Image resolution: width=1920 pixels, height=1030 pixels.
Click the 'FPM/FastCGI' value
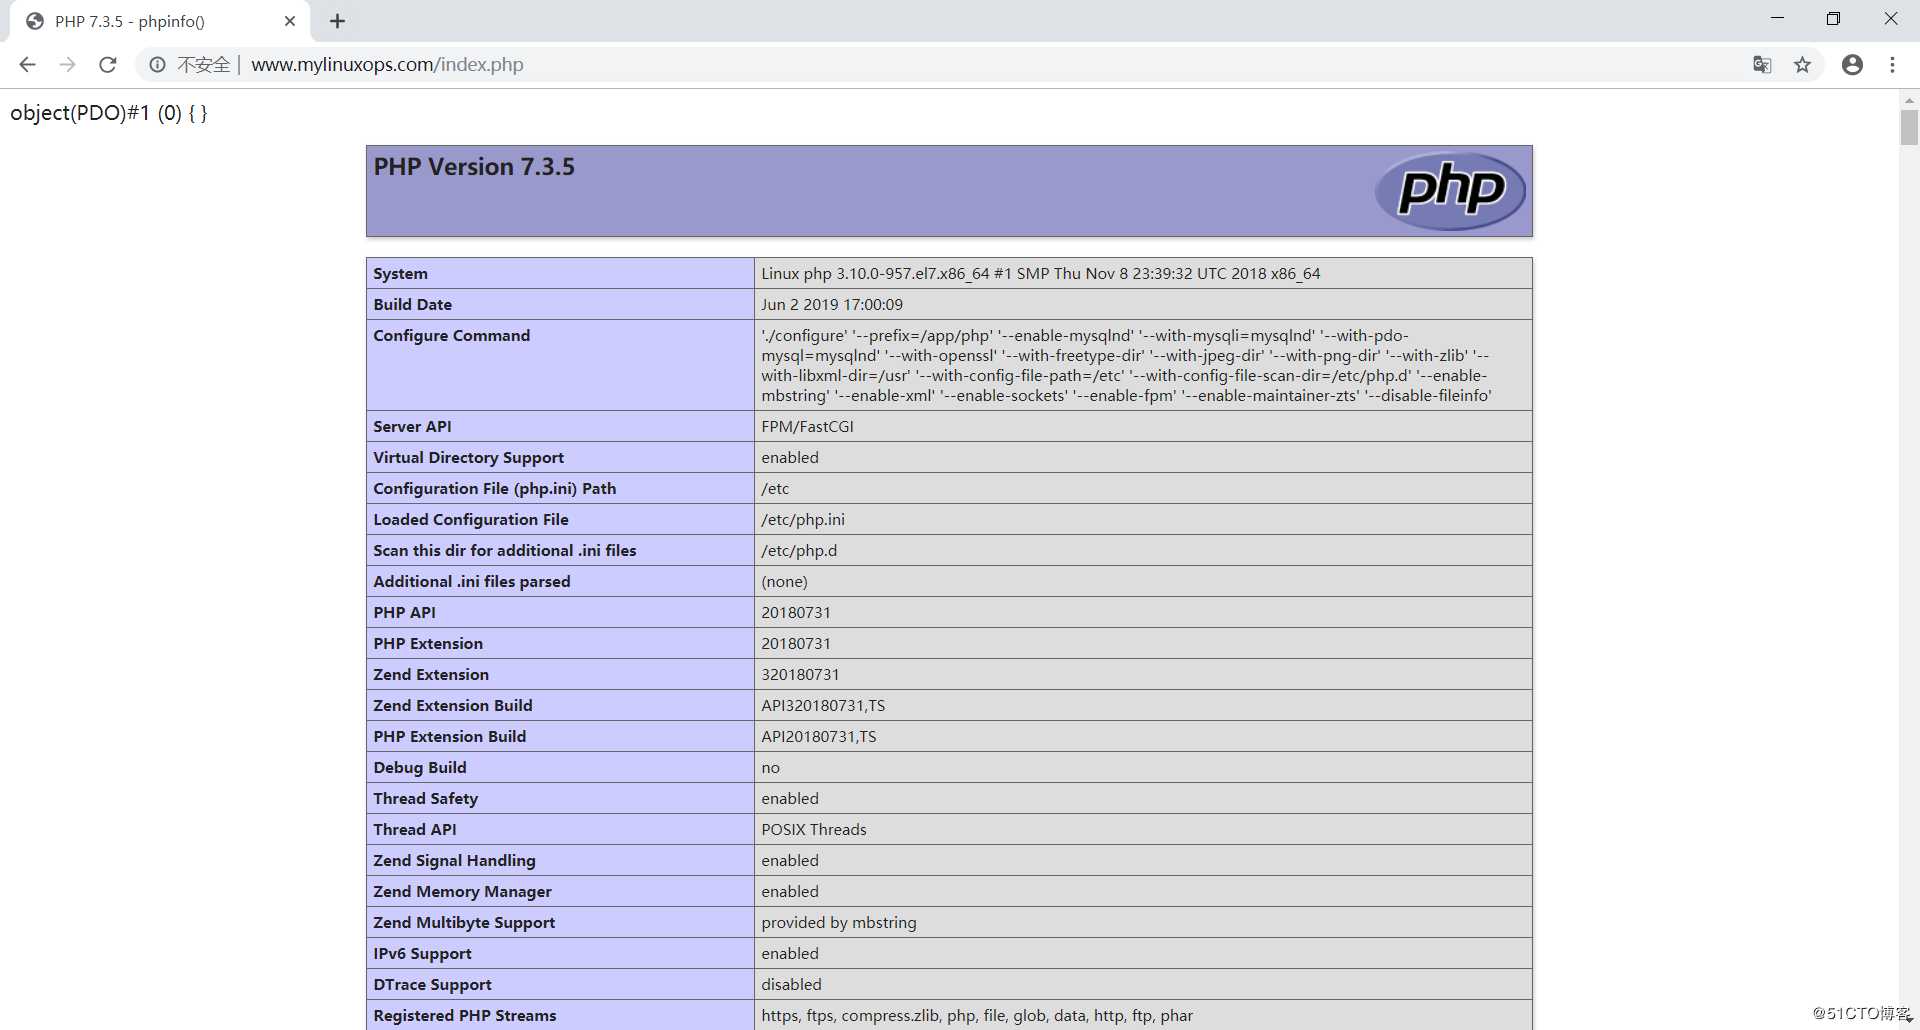[807, 427]
